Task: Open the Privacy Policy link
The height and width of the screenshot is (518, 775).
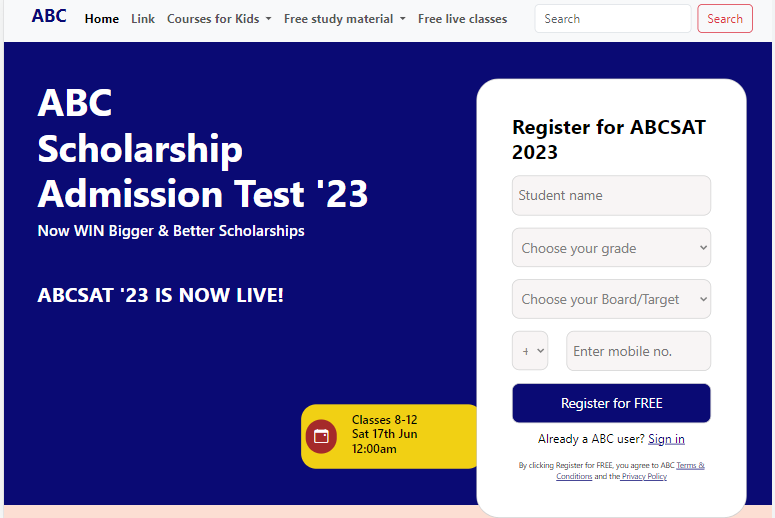Action: 644,477
